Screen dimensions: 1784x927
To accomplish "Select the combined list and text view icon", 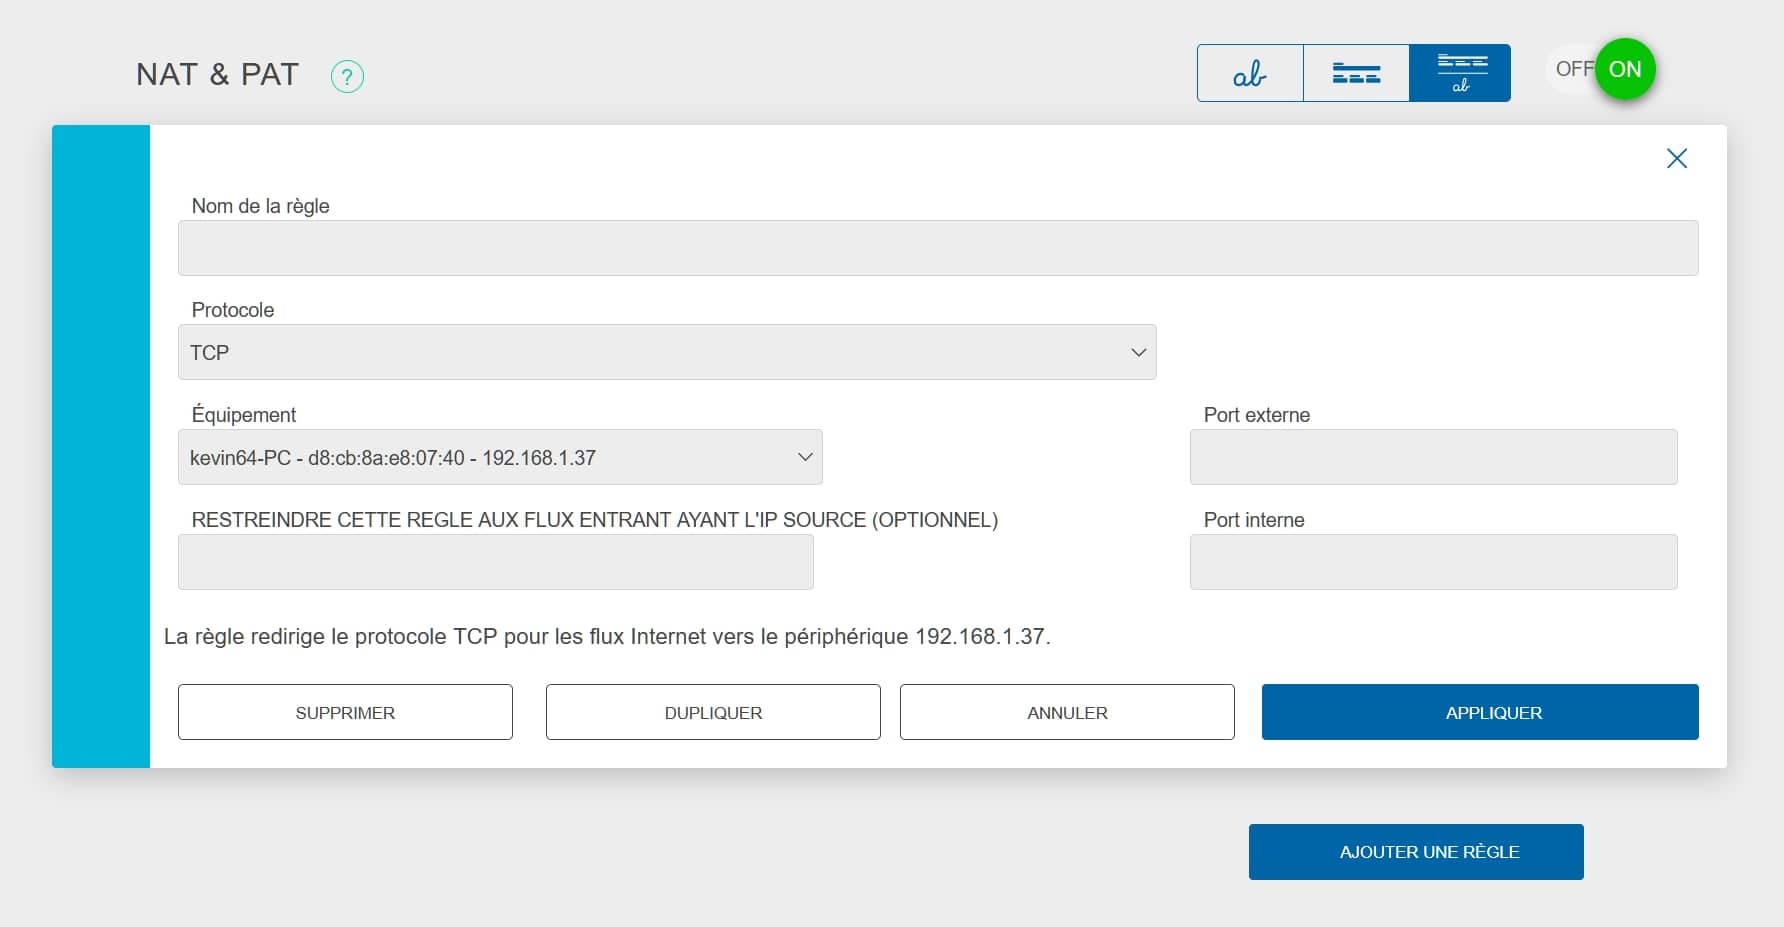I will (x=1460, y=73).
